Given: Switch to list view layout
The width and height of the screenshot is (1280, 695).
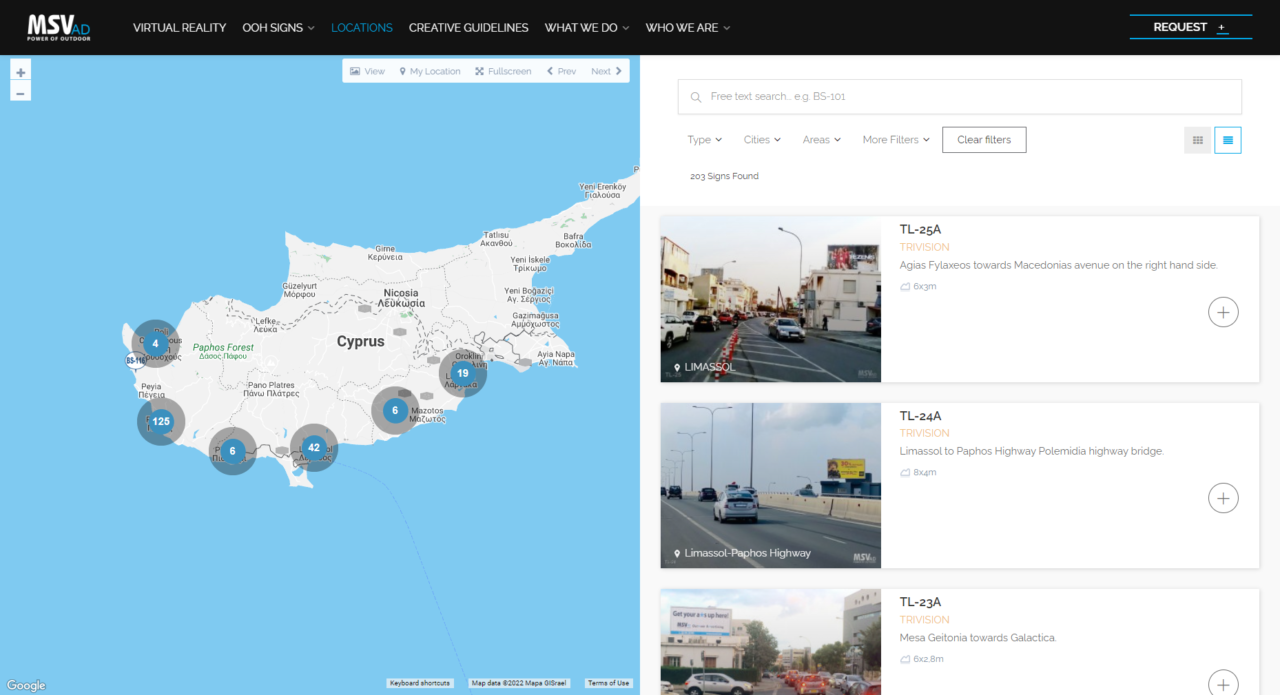Looking at the screenshot, I should 1228,140.
